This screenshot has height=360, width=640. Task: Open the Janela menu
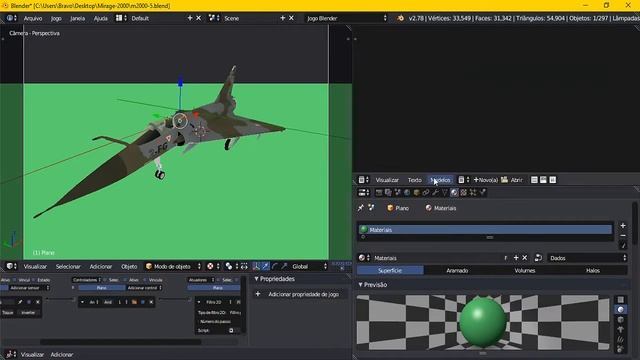(x=78, y=18)
